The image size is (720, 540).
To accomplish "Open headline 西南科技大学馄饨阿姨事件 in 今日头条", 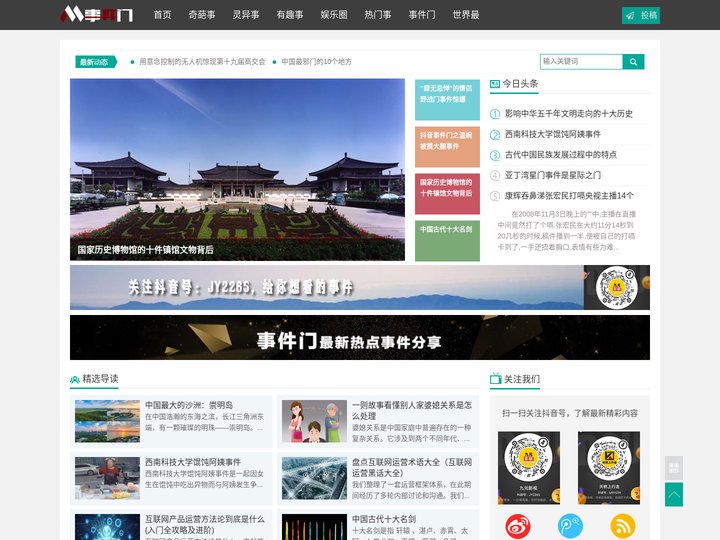I will pyautogui.click(x=553, y=134).
